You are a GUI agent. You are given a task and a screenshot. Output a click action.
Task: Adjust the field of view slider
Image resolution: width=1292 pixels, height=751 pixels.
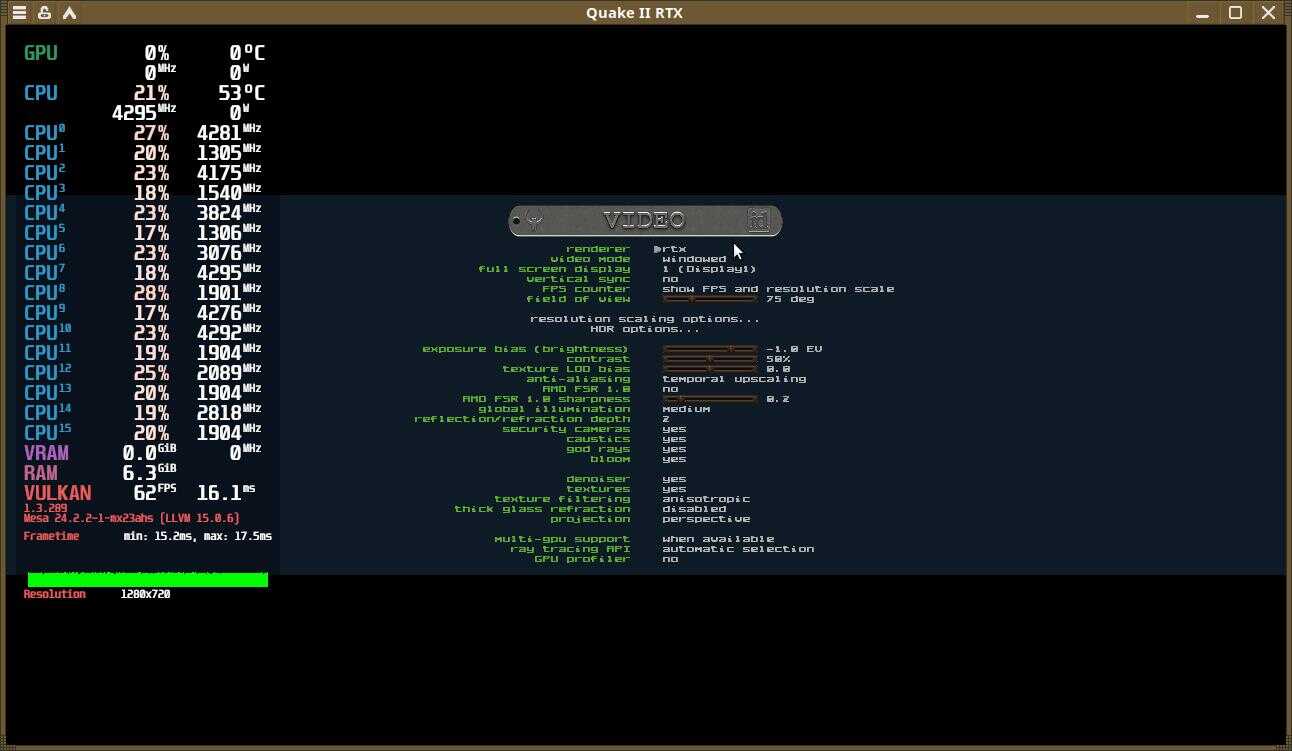[x=710, y=299]
